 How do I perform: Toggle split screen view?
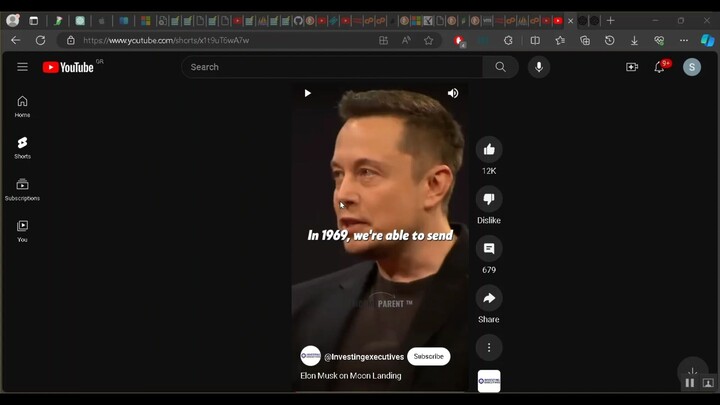[x=535, y=40]
